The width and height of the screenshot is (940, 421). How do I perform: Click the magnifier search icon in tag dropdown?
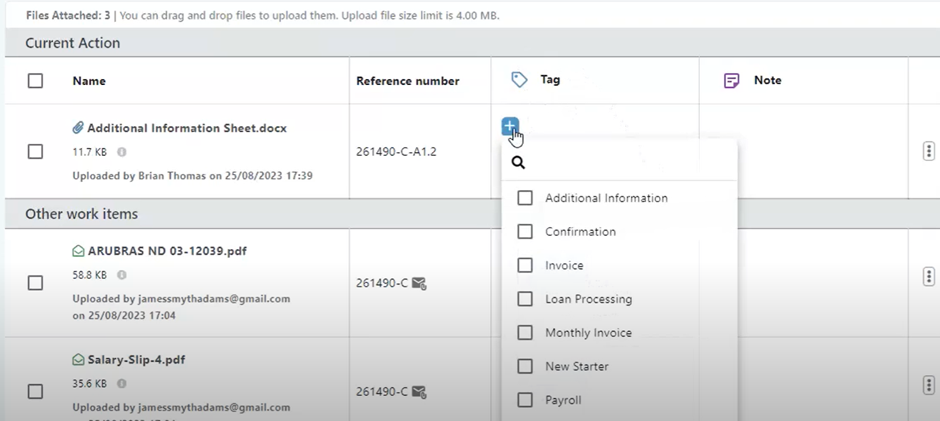coord(518,162)
